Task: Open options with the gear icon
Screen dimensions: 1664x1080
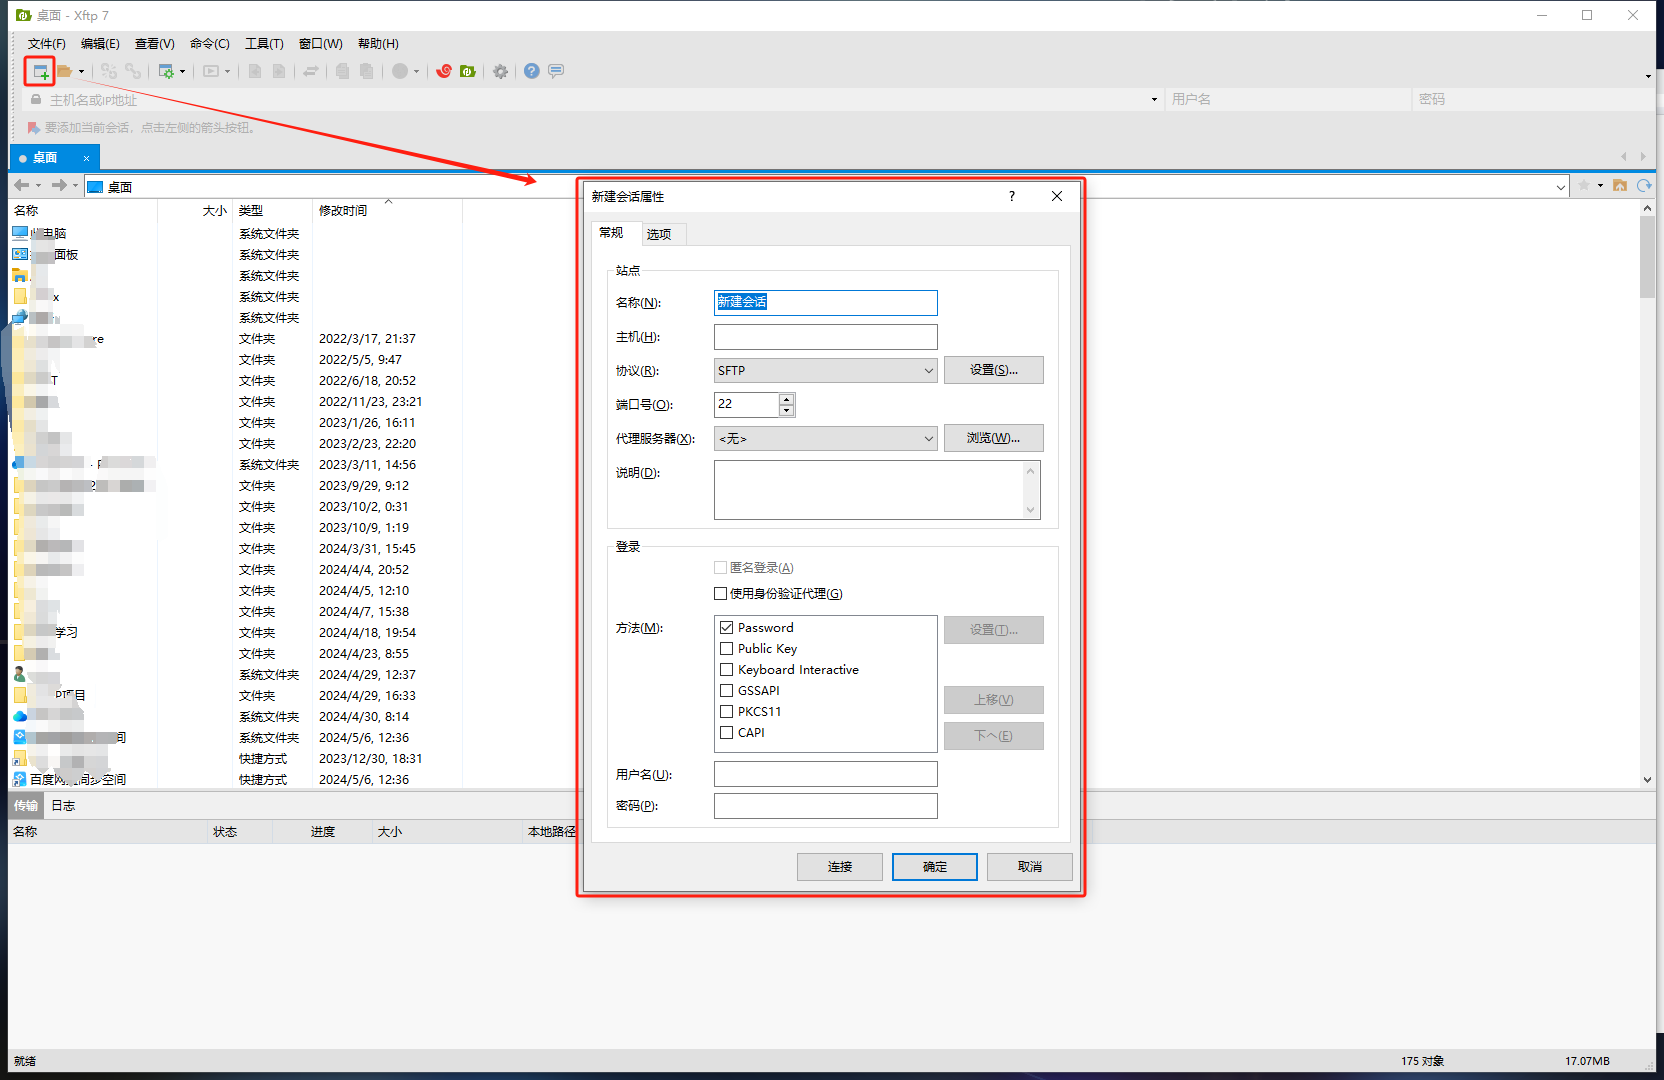Action: tap(500, 72)
